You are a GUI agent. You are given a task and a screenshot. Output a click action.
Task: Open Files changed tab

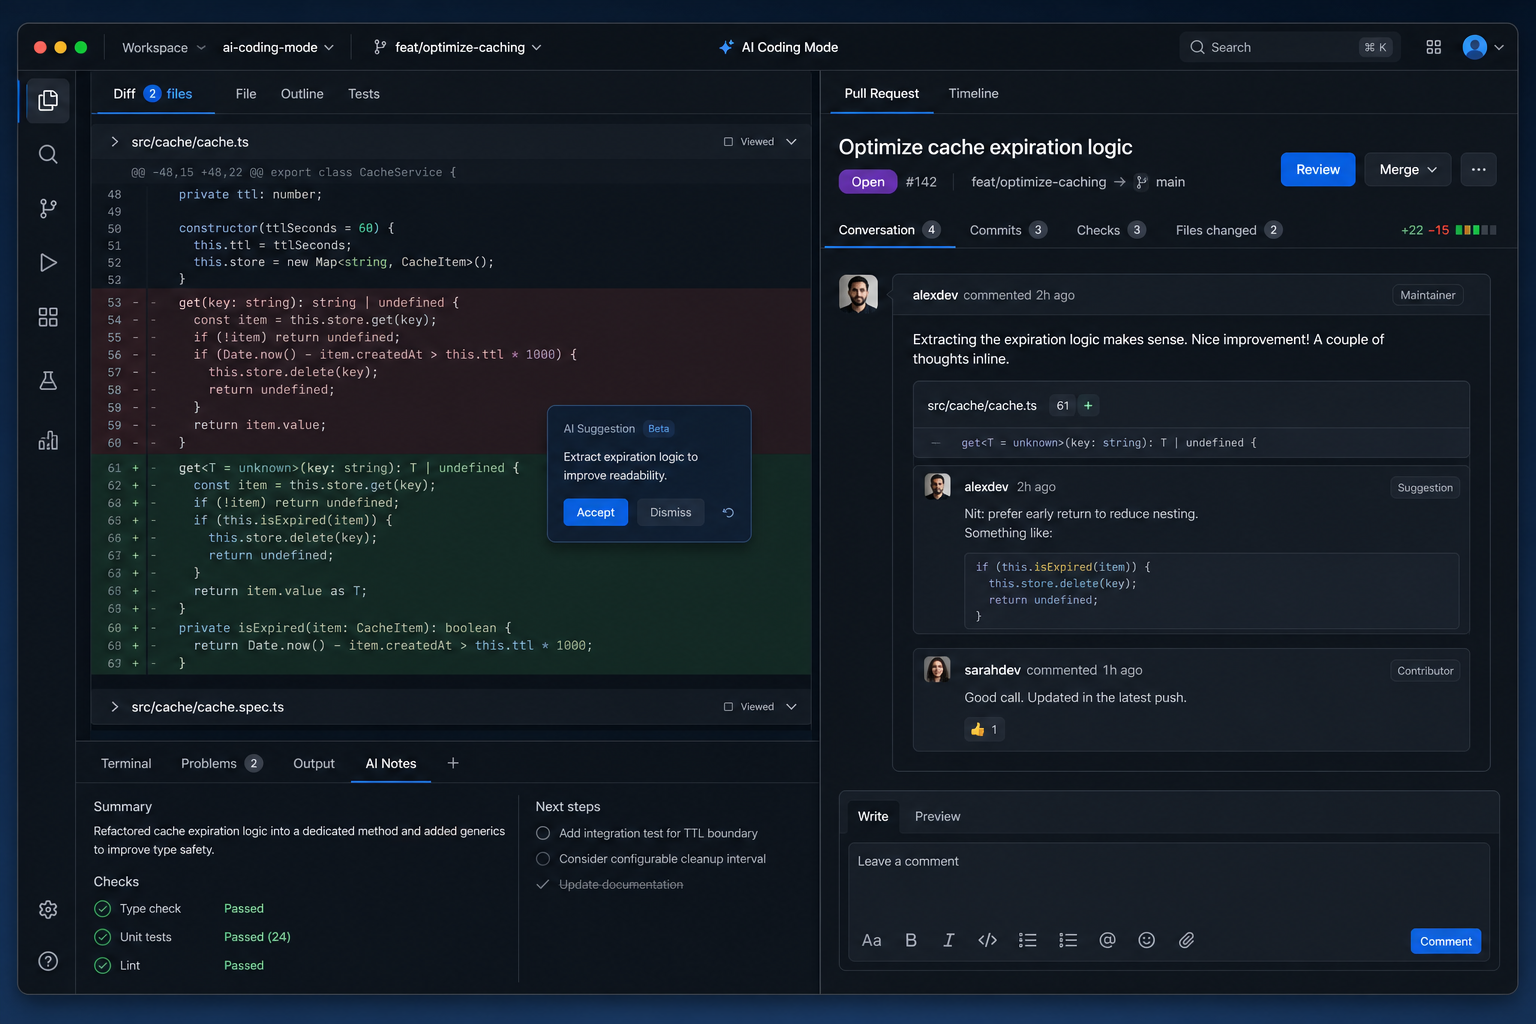tap(1228, 230)
